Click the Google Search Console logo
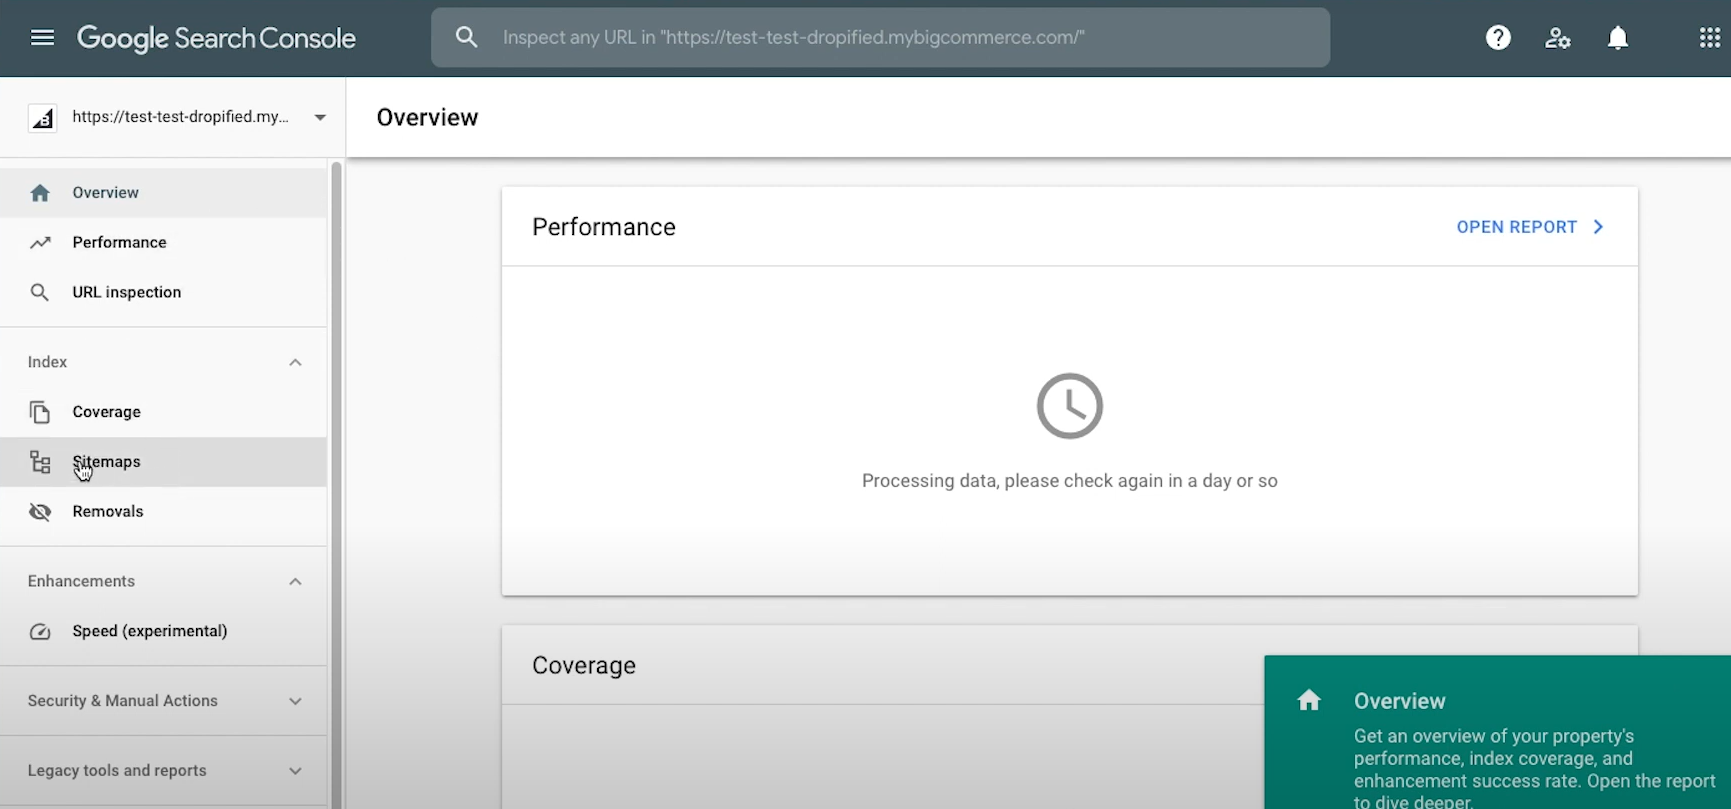The image size is (1731, 809). [216, 38]
